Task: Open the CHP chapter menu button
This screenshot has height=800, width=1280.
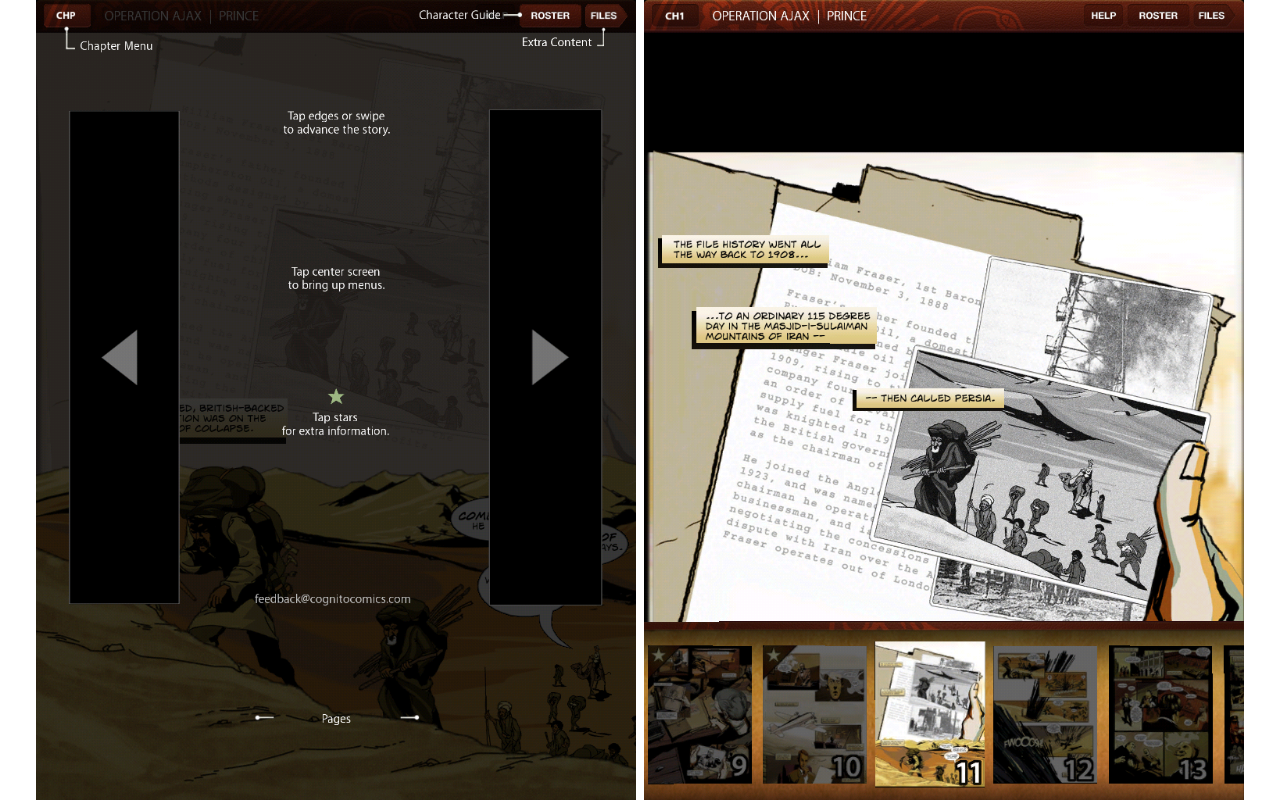Action: click(x=66, y=16)
